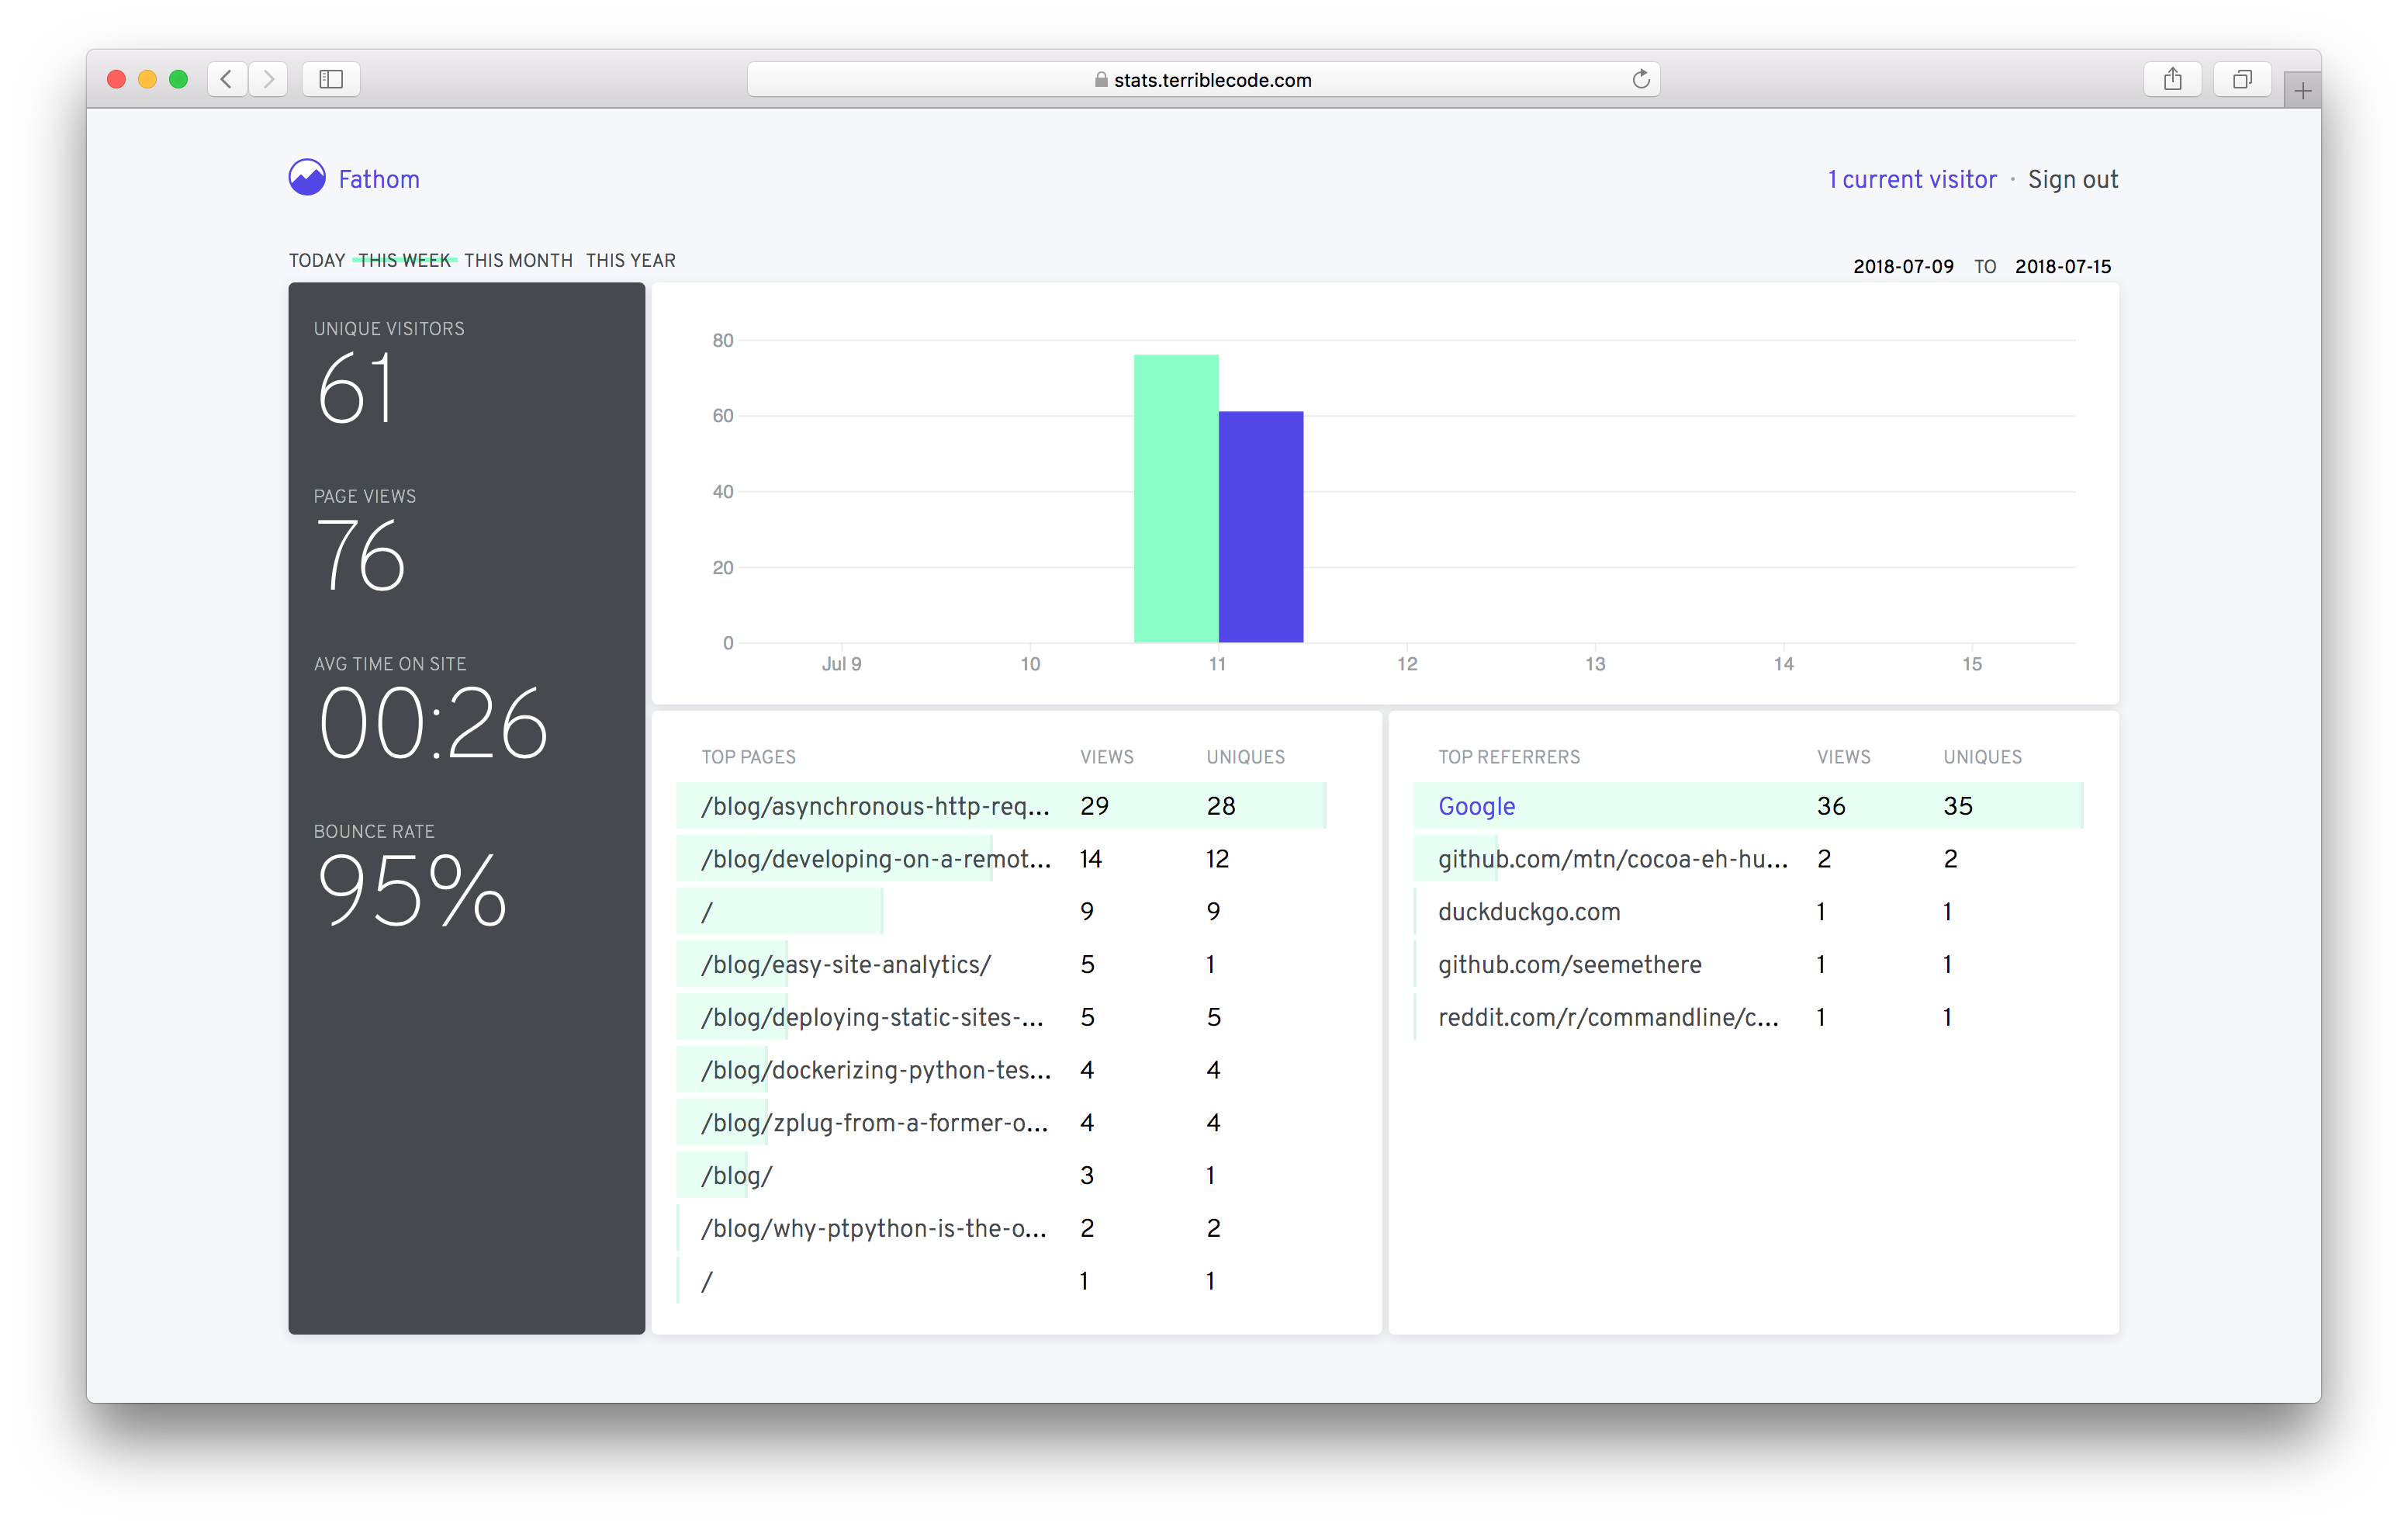The width and height of the screenshot is (2408, 1527).
Task: Show all browser tabs overview
Action: 2242,79
